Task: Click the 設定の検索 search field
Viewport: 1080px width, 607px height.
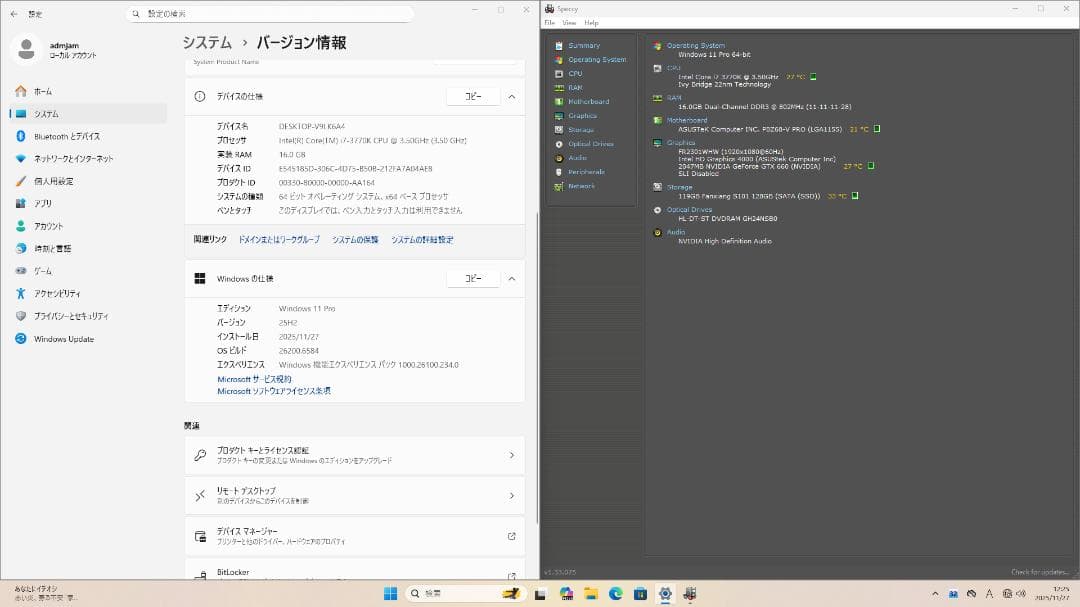Action: (270, 13)
